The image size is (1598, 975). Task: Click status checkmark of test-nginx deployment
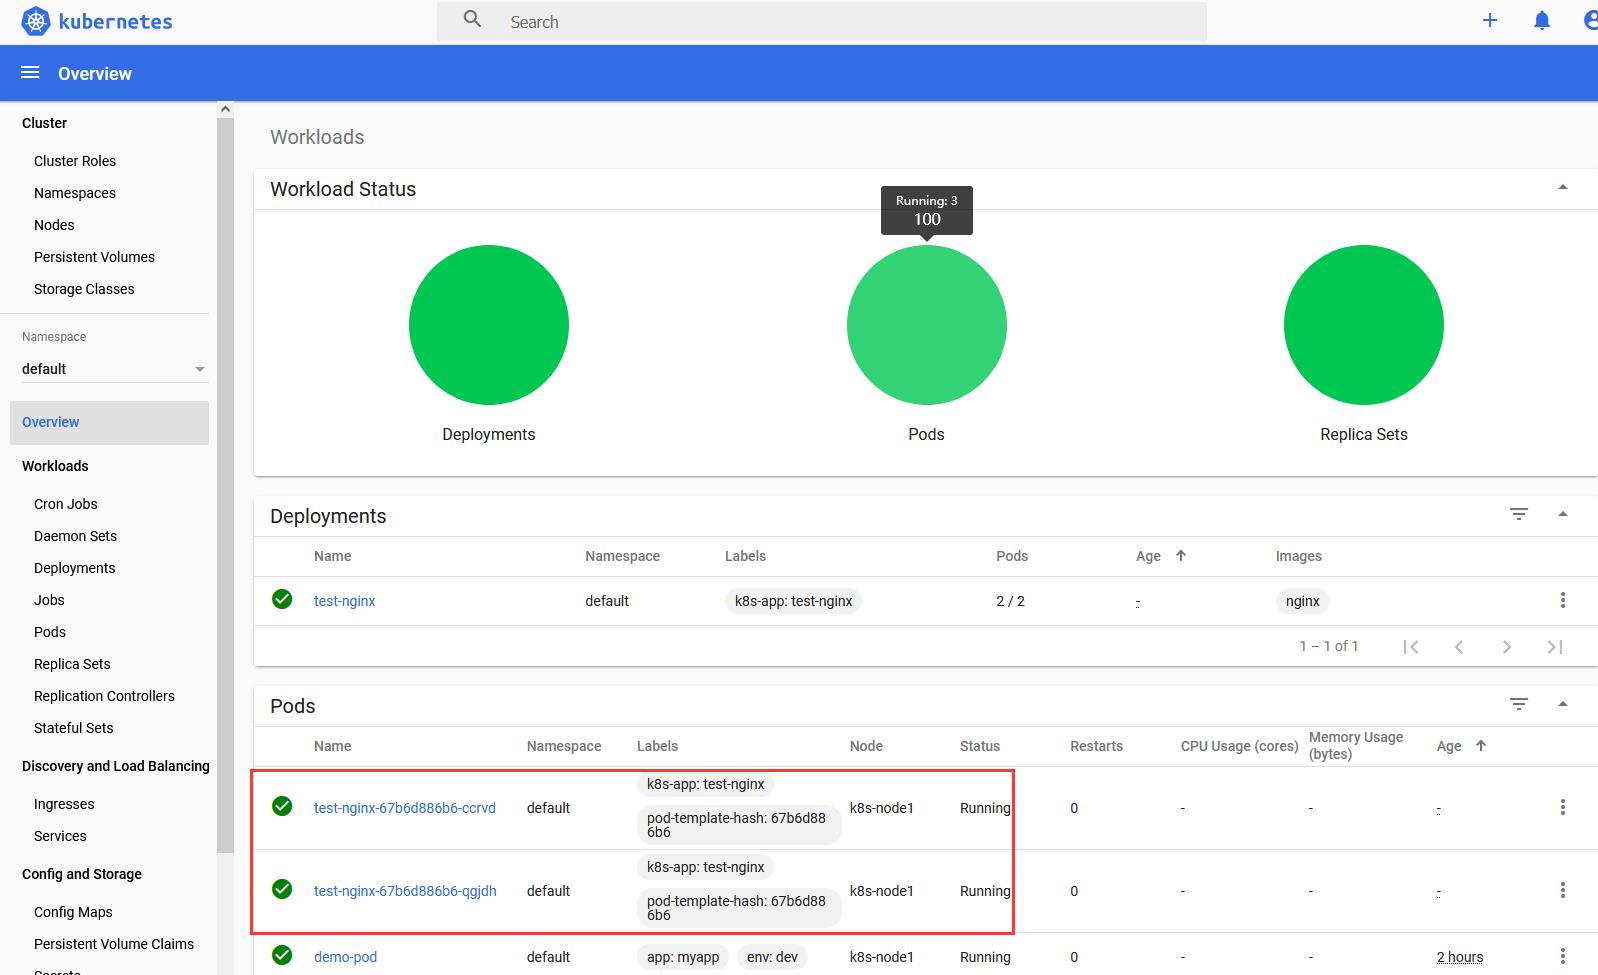tap(282, 599)
